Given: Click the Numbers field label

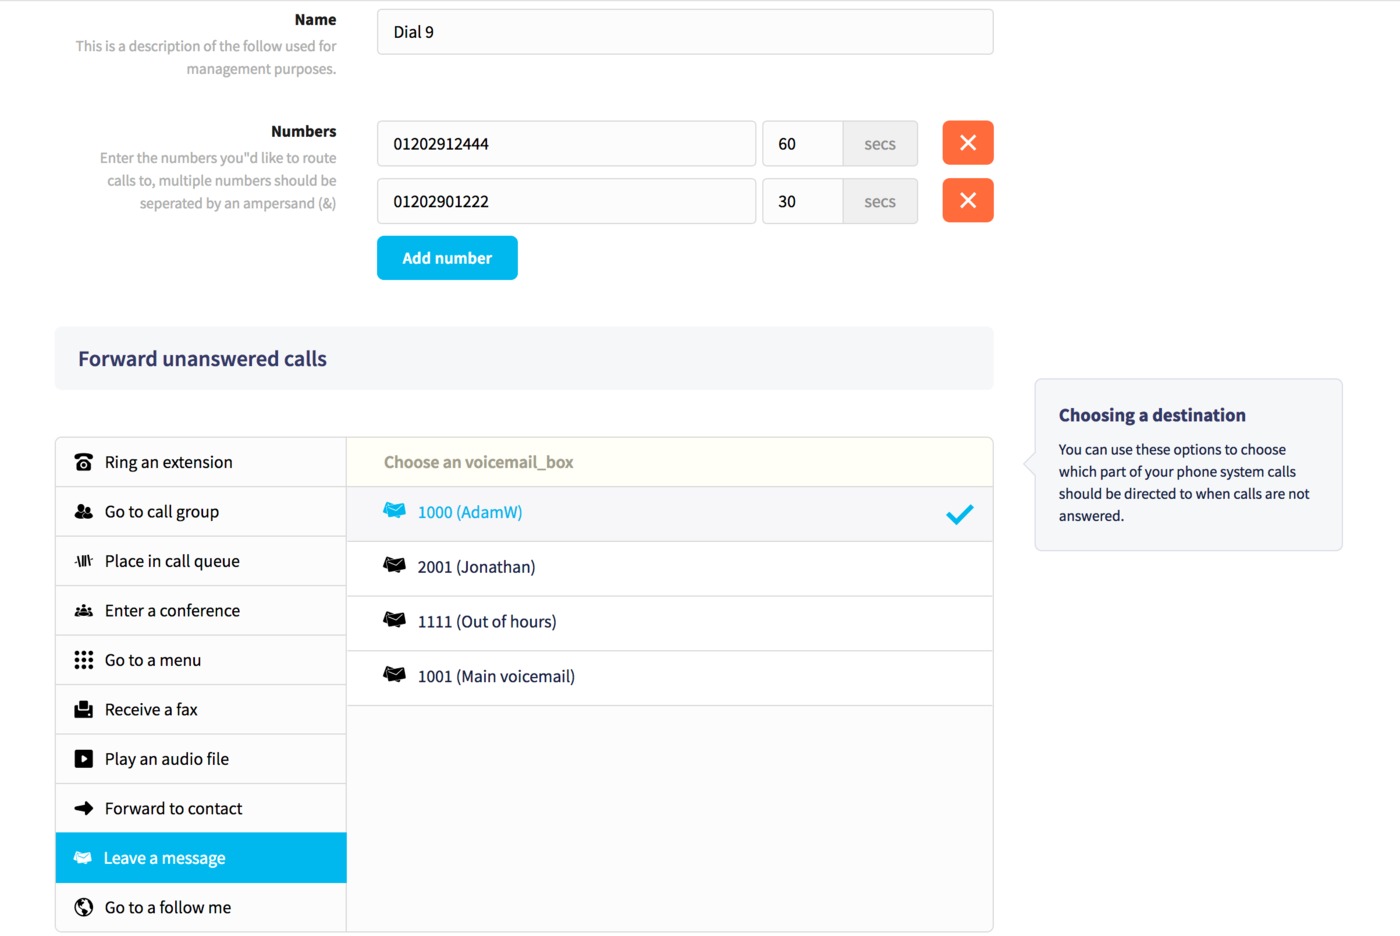Looking at the screenshot, I should [x=304, y=131].
